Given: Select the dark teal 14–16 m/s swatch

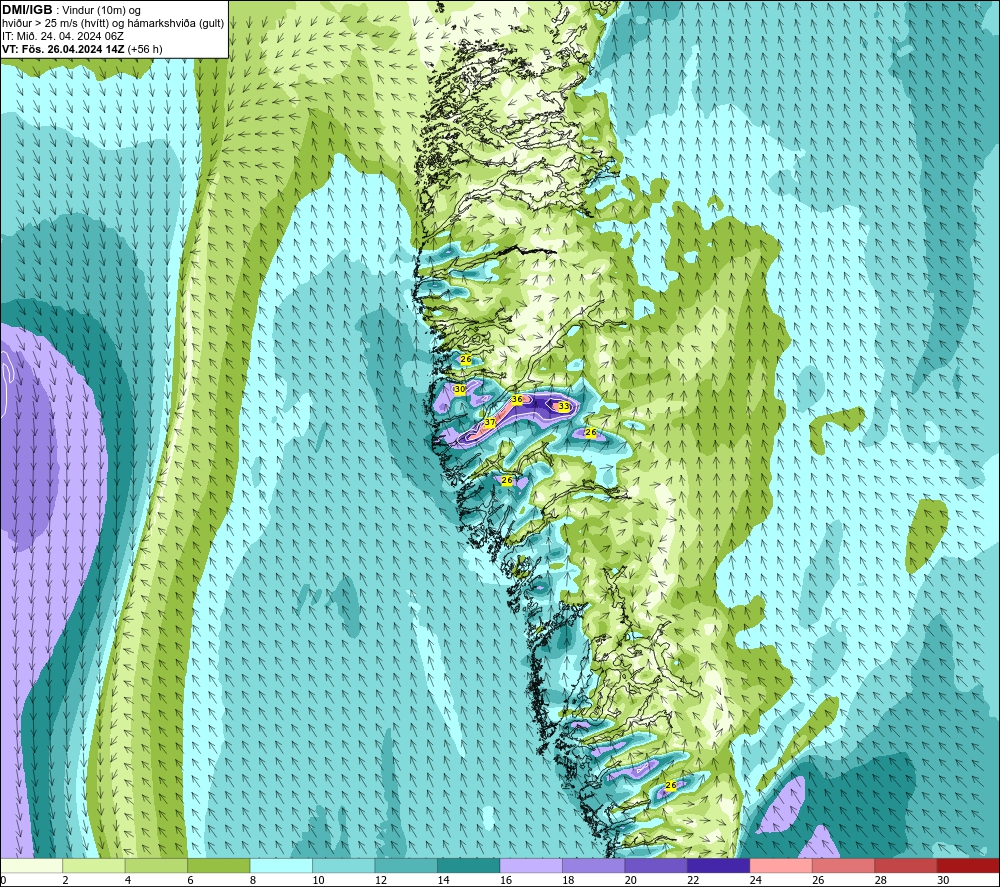Looking at the screenshot, I should point(469,866).
